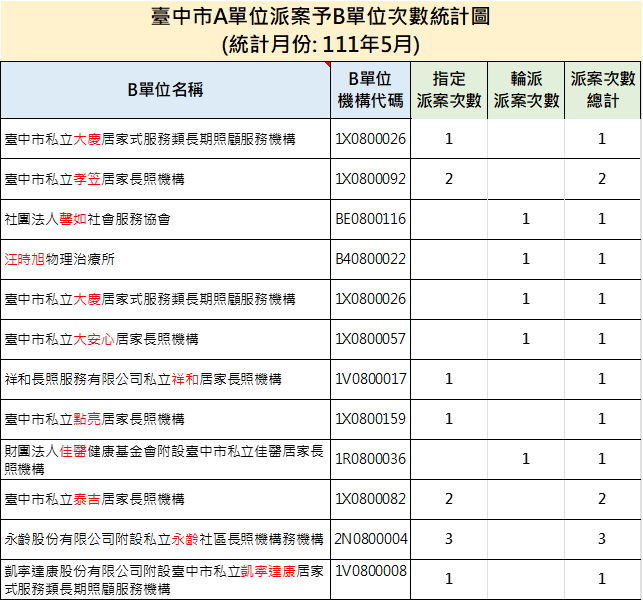Select the 社團法人馨如社會服務協會 name cell
This screenshot has width=643, height=601.
[165, 219]
